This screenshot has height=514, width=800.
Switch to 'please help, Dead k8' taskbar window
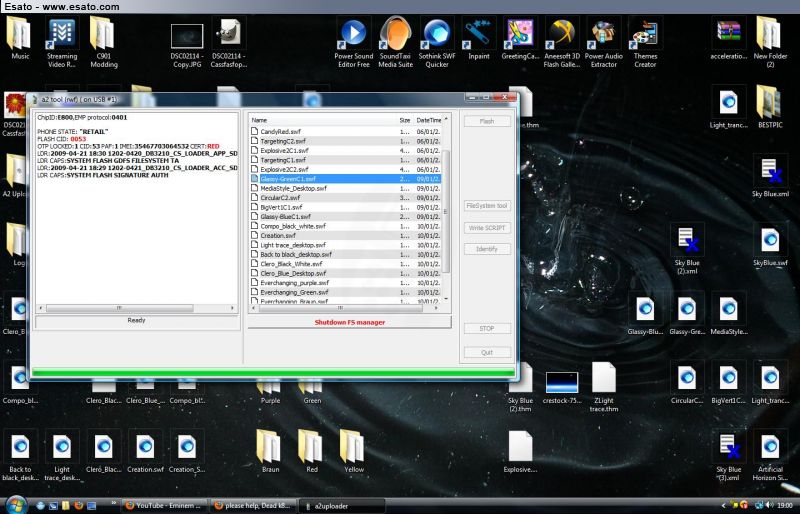[254, 506]
